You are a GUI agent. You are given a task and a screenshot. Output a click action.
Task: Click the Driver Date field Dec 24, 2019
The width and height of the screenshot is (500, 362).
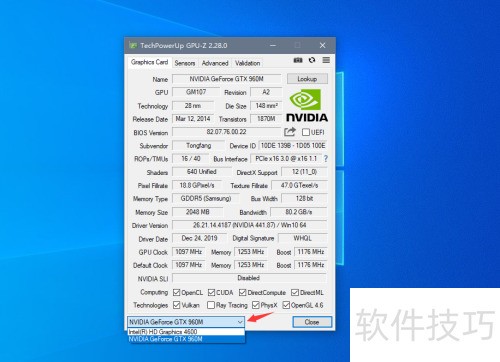tap(199, 238)
